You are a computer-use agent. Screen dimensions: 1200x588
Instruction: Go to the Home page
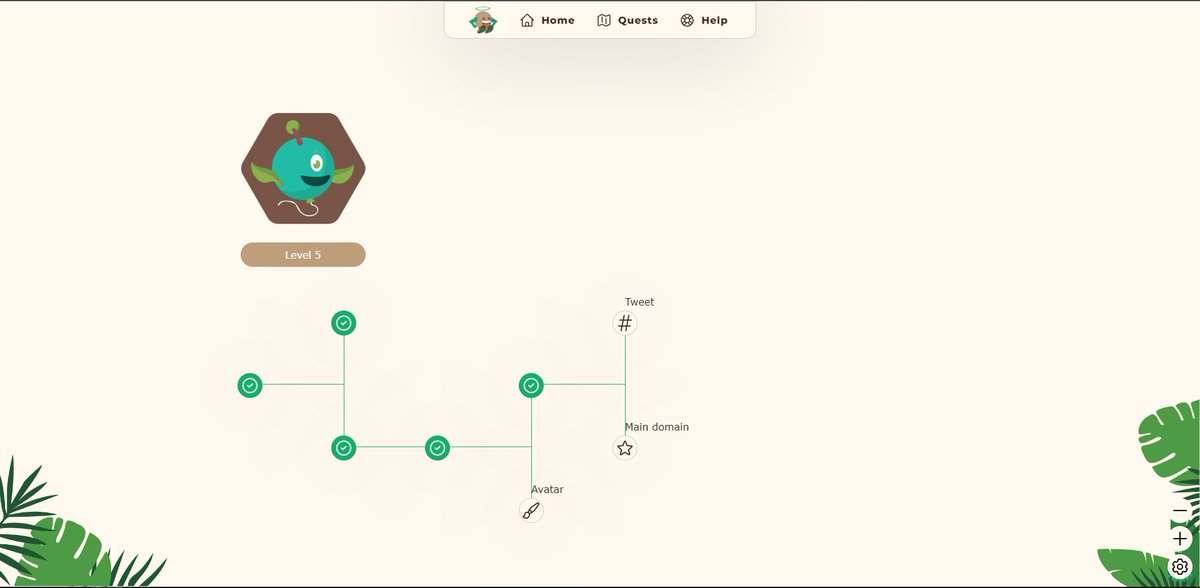click(x=547, y=20)
